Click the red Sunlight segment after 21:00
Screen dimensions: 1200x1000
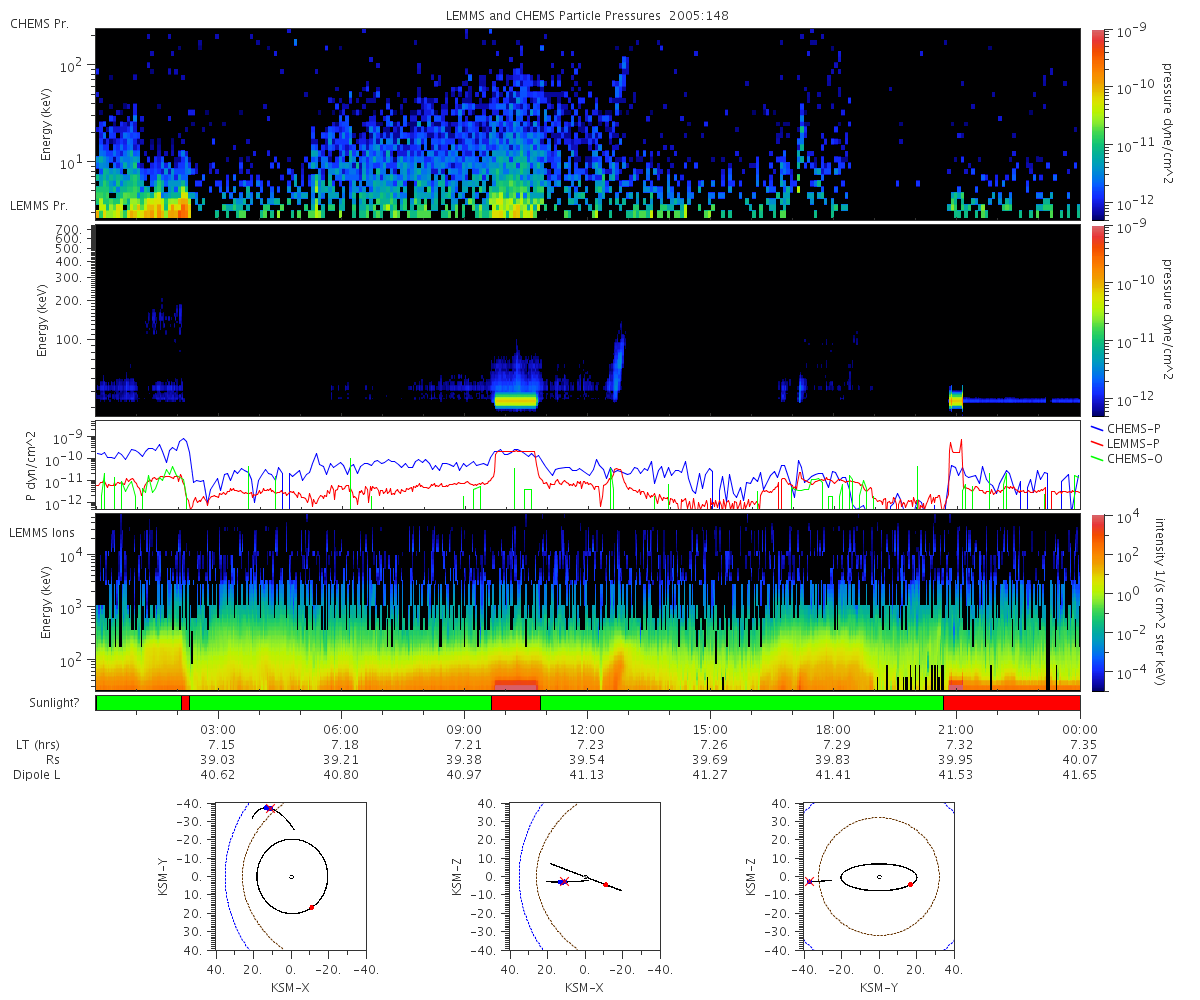tap(1011, 703)
